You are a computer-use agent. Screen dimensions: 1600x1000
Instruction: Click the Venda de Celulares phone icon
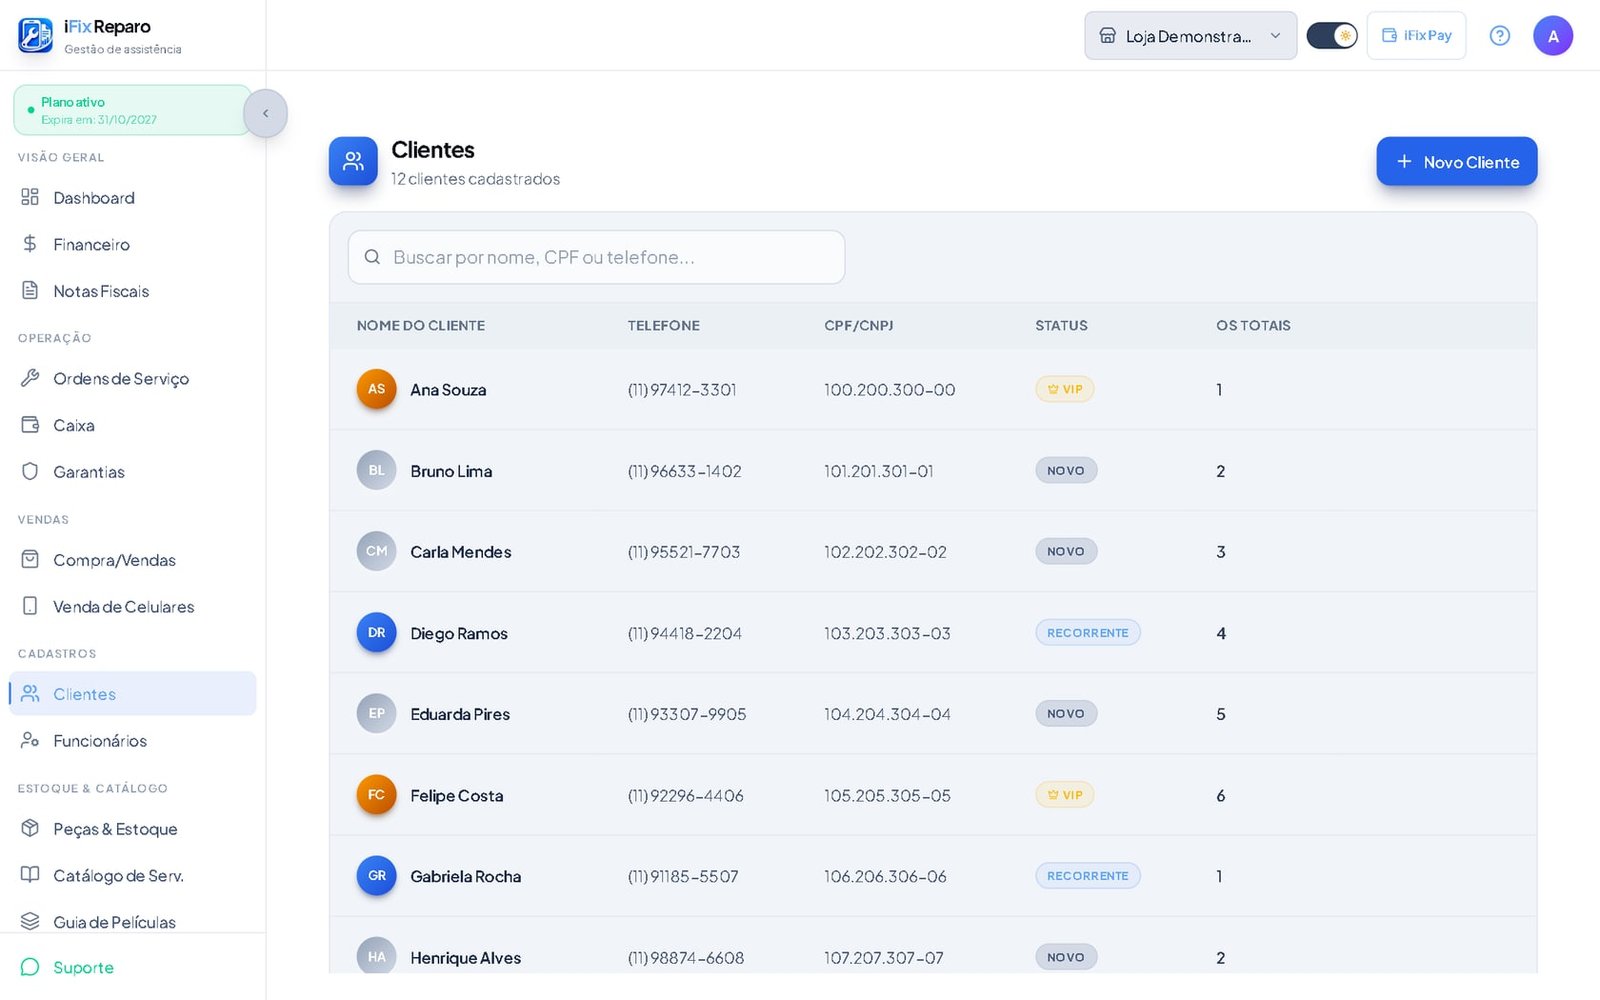tap(30, 606)
